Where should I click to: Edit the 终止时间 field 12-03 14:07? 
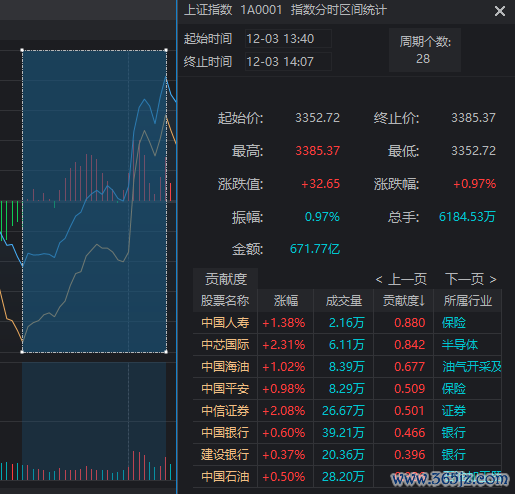[x=288, y=62]
